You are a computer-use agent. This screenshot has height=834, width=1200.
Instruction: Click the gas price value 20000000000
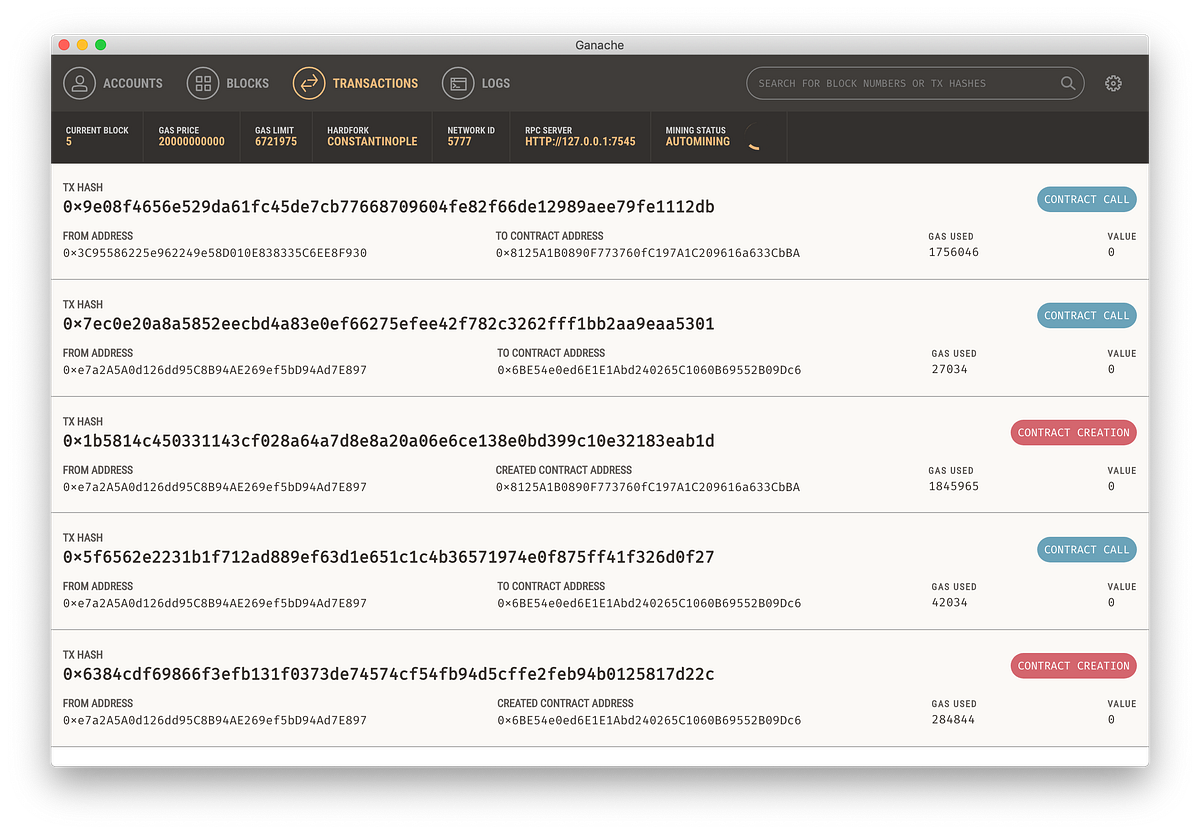click(192, 142)
